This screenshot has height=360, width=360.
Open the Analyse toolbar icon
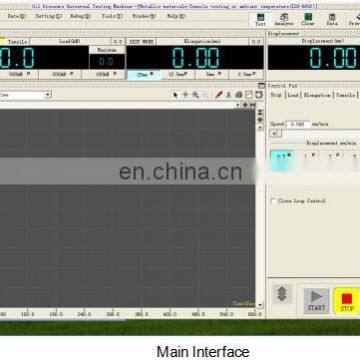[284, 20]
